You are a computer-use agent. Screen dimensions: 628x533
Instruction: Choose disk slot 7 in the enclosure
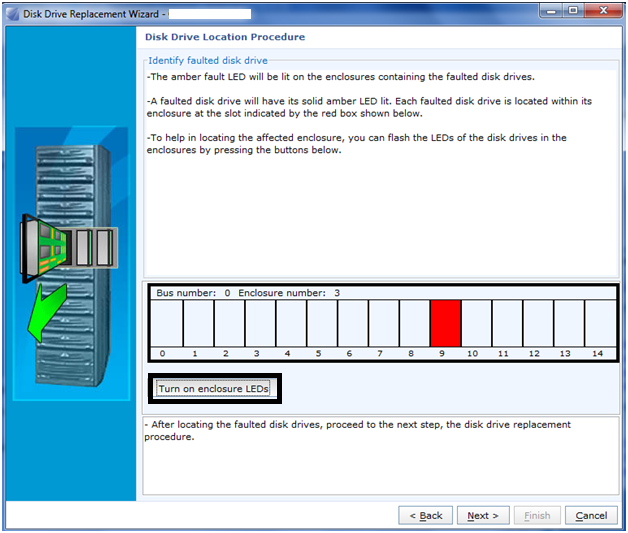(x=383, y=322)
